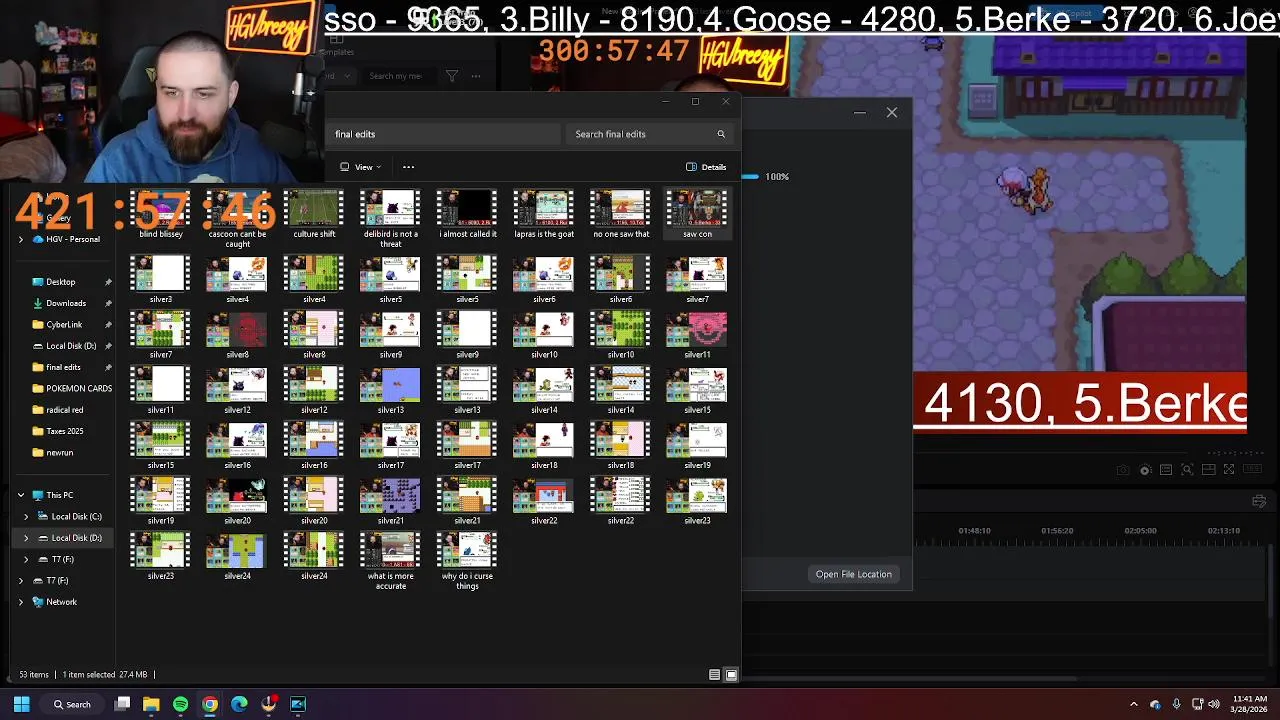Select cascoon cant be caught video
The width and height of the screenshot is (1280, 720).
[x=237, y=220]
